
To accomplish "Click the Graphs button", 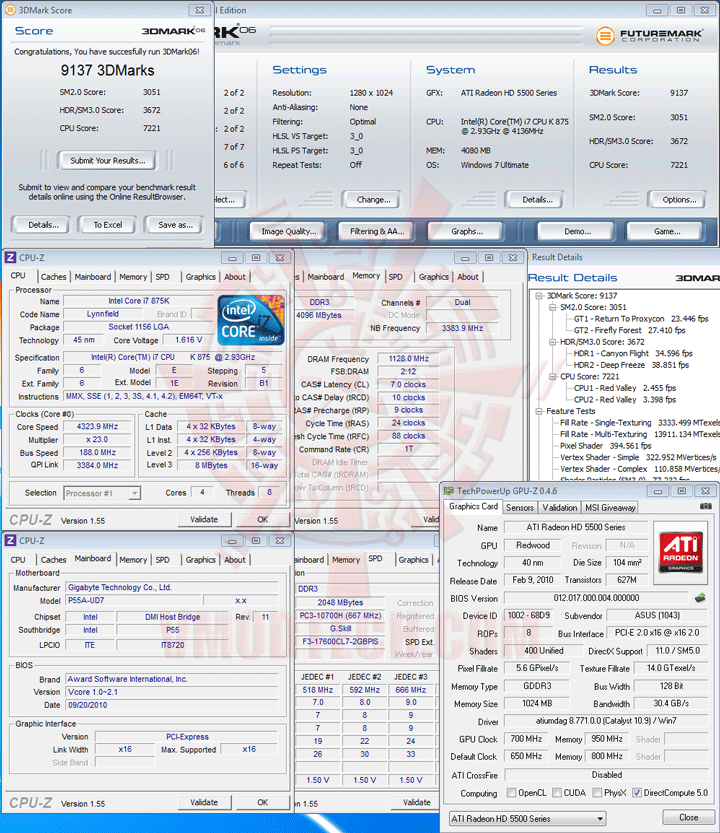I will coord(467,231).
